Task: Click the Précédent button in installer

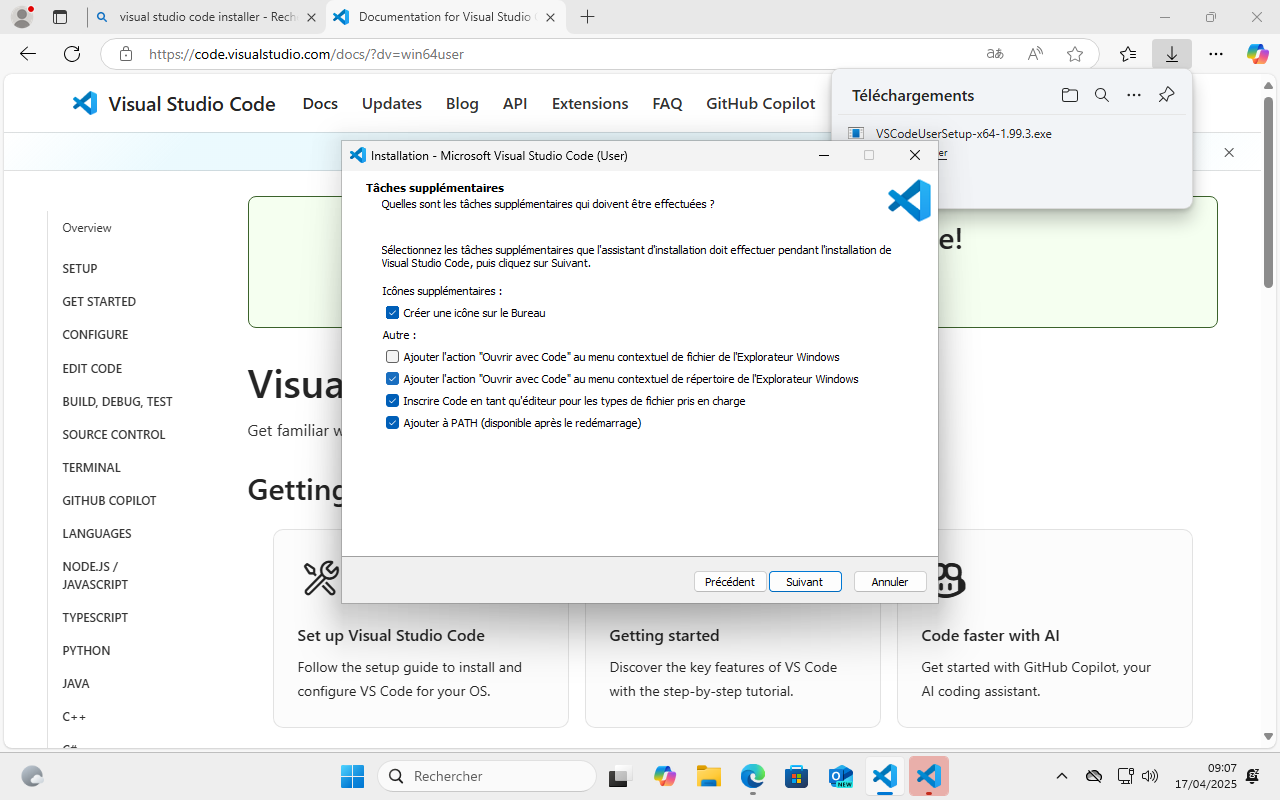Action: 730,582
